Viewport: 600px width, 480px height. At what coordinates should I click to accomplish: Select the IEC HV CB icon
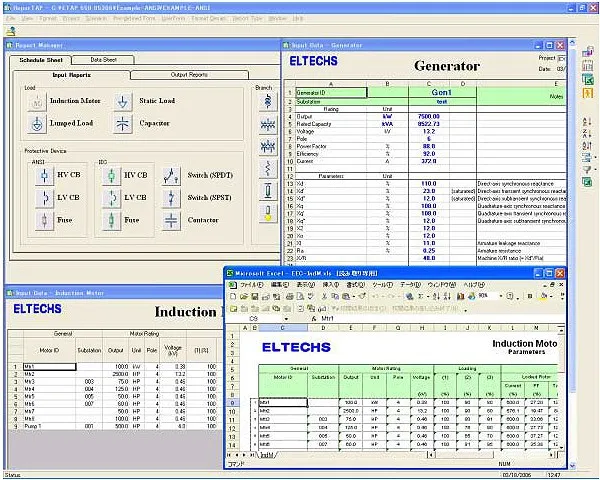pyautogui.click(x=111, y=175)
